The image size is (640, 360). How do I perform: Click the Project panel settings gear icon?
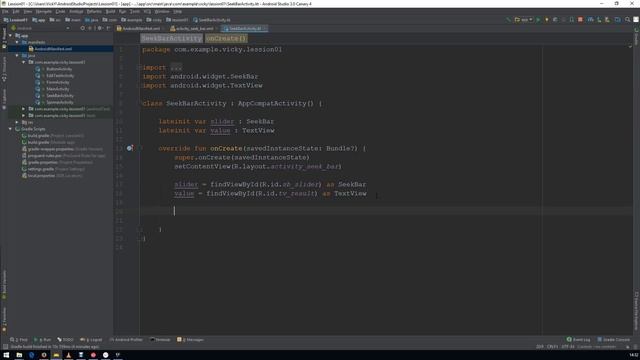[x=99, y=28]
